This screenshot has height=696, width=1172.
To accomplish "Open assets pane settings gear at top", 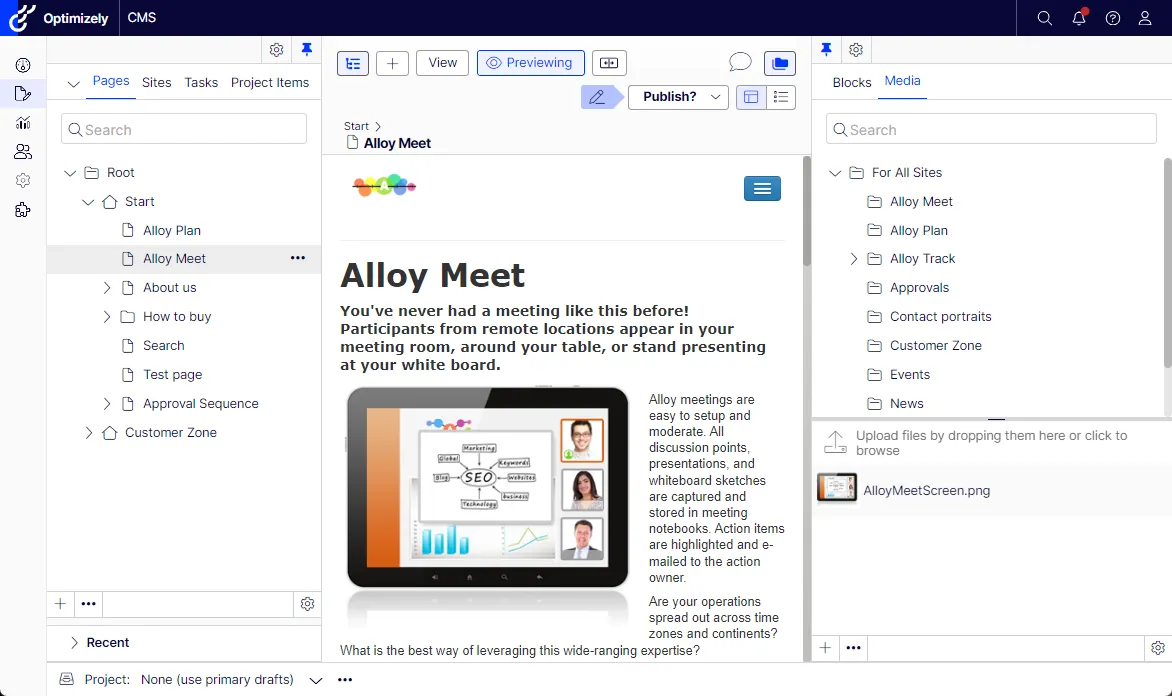I will pyautogui.click(x=856, y=50).
